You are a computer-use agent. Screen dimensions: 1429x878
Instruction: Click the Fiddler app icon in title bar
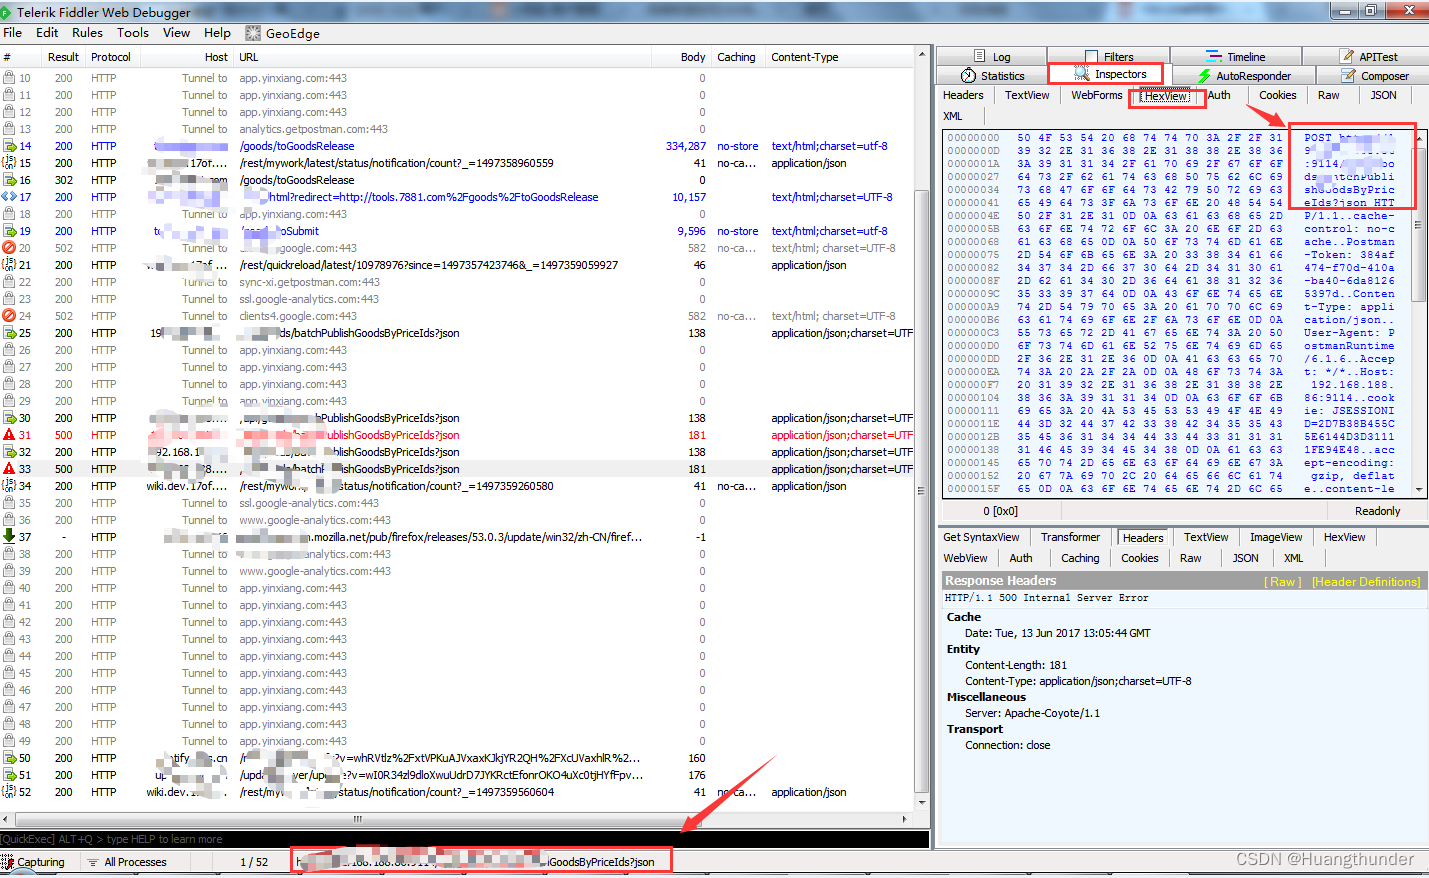[x=6, y=12]
